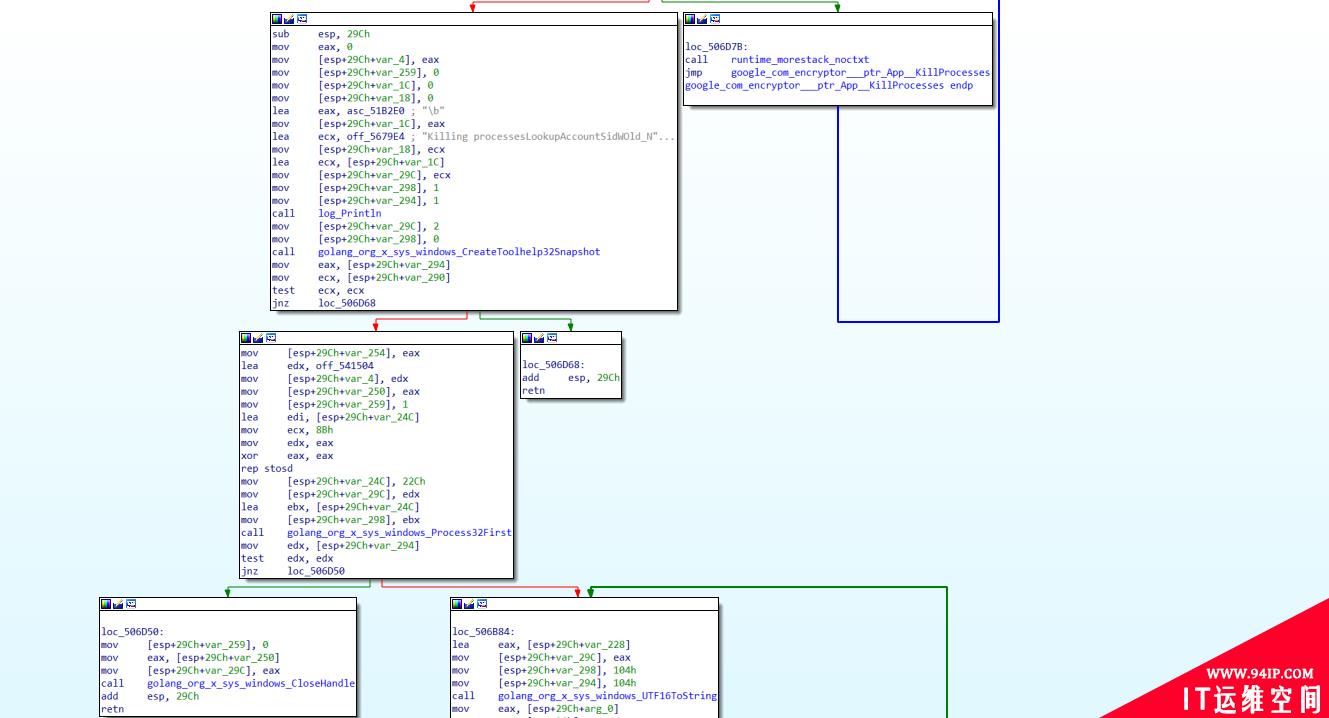Screen dimensions: 1329x718
Task: Click pencil edit icon on loc_506D7B node
Action: 702,19
